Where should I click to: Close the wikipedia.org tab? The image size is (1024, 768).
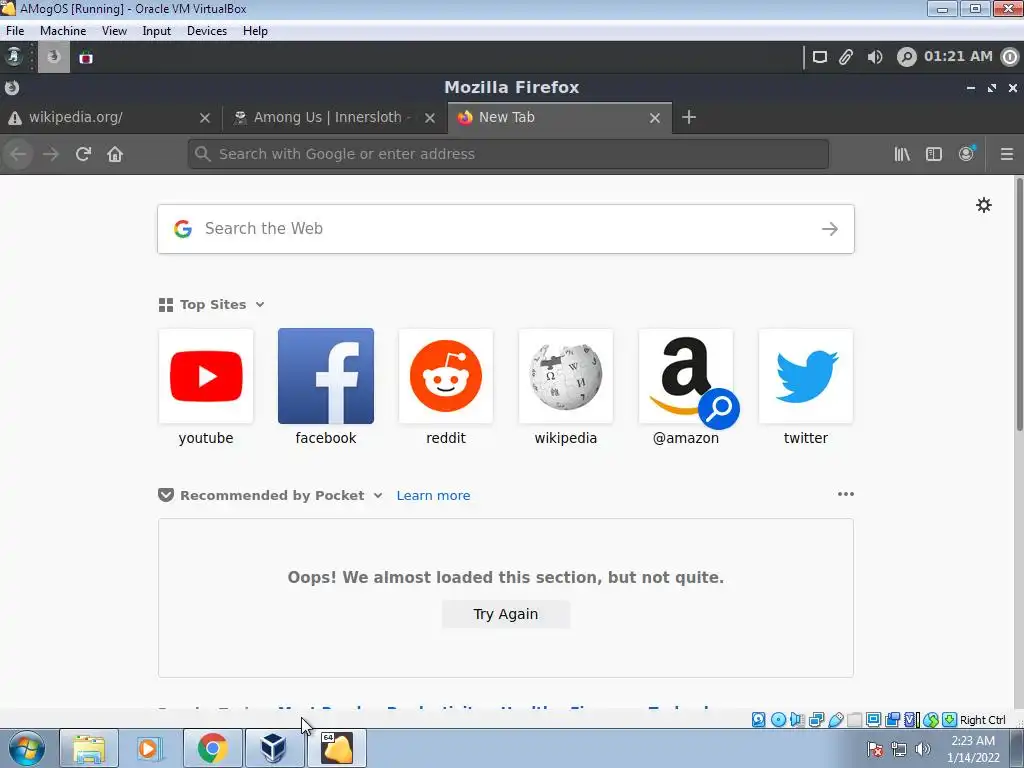(x=205, y=118)
